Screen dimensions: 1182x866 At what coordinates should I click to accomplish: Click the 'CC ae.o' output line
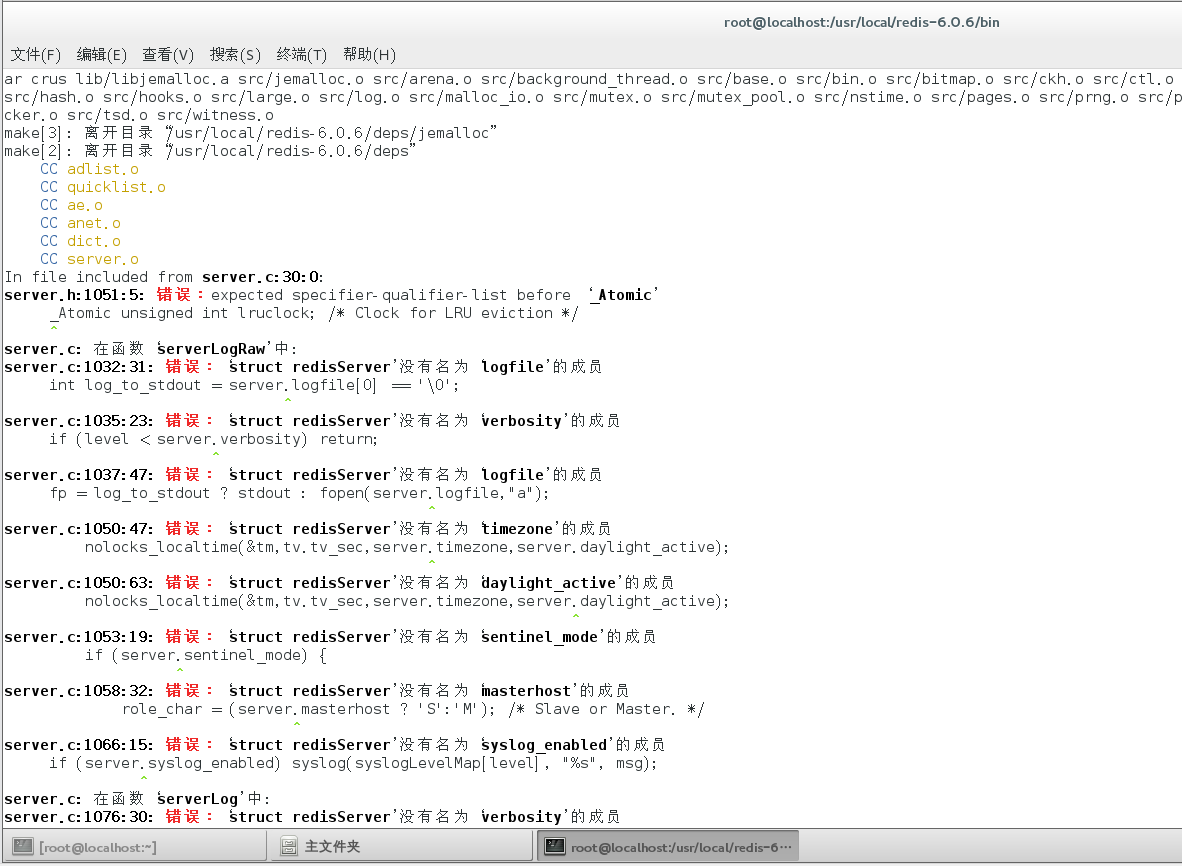pyautogui.click(x=72, y=205)
